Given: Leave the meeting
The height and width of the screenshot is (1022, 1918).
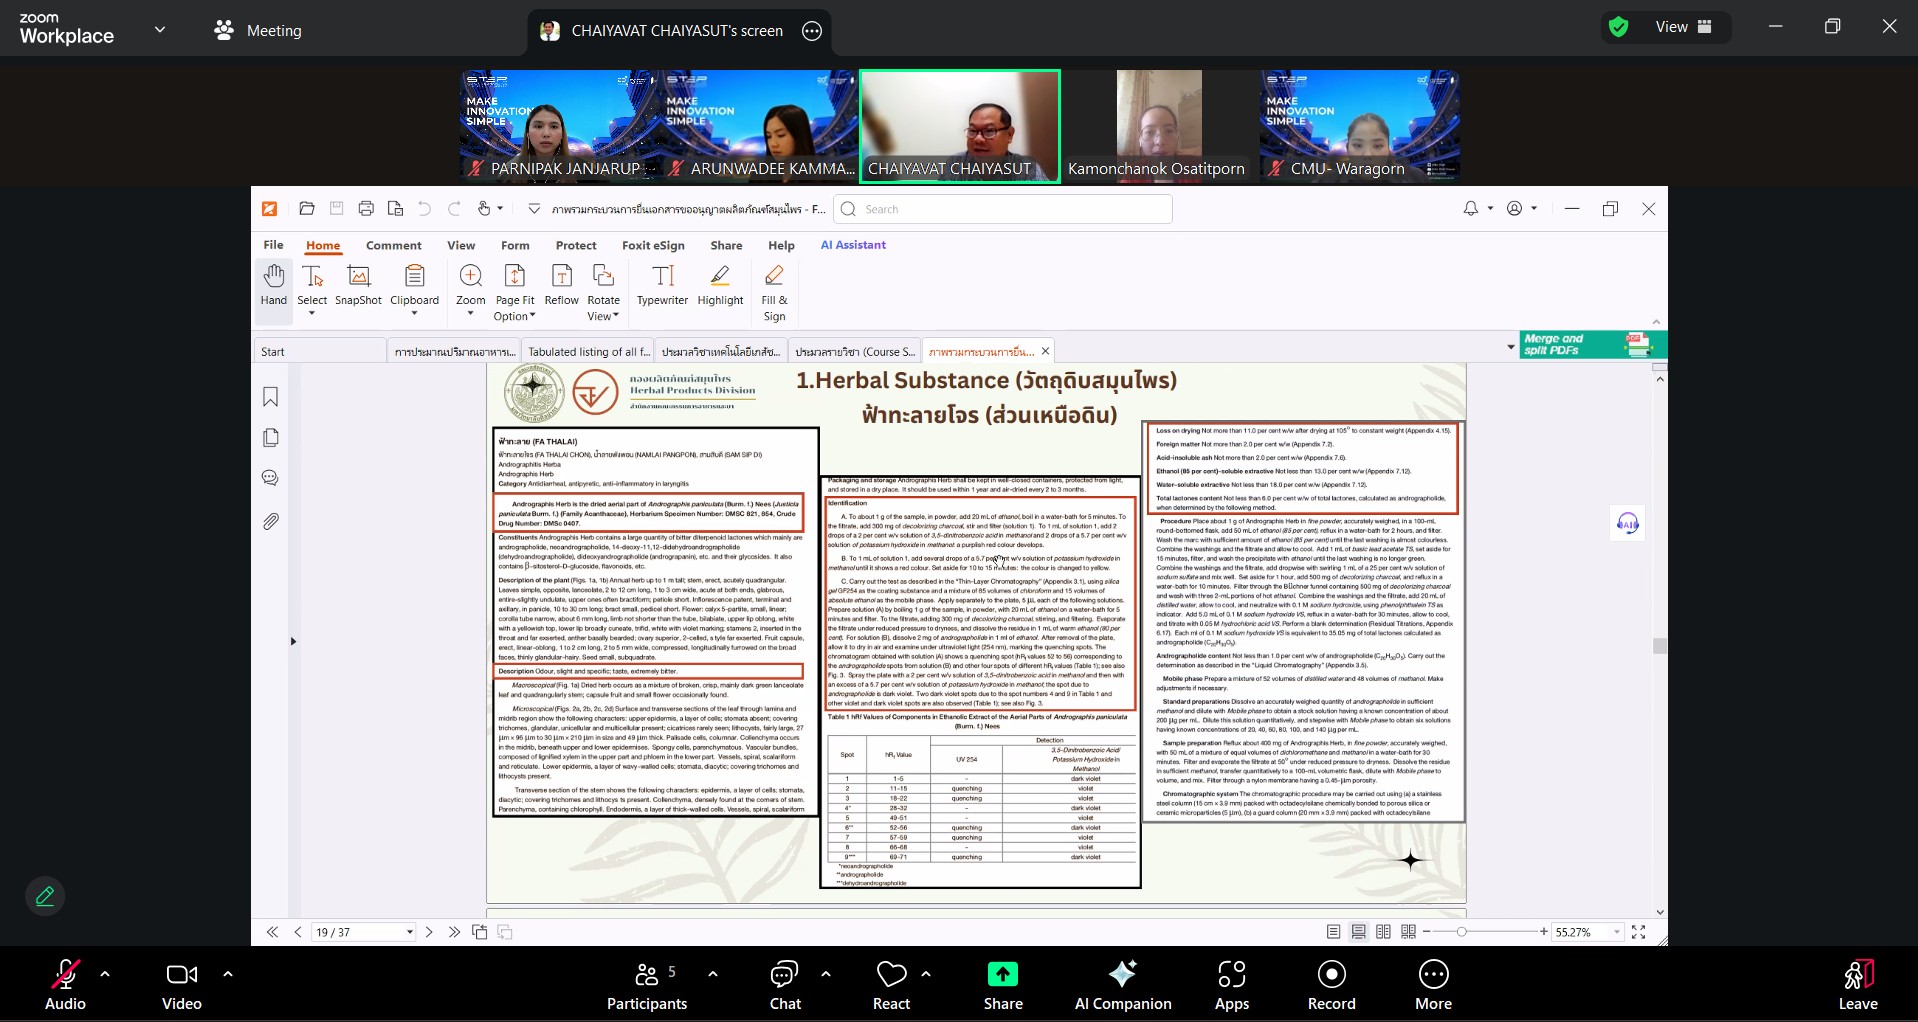Looking at the screenshot, I should 1857,985.
